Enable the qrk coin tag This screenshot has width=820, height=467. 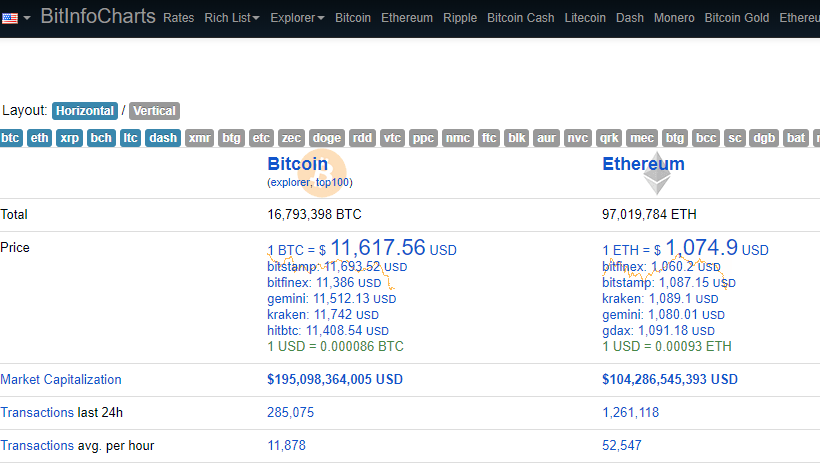coord(609,138)
